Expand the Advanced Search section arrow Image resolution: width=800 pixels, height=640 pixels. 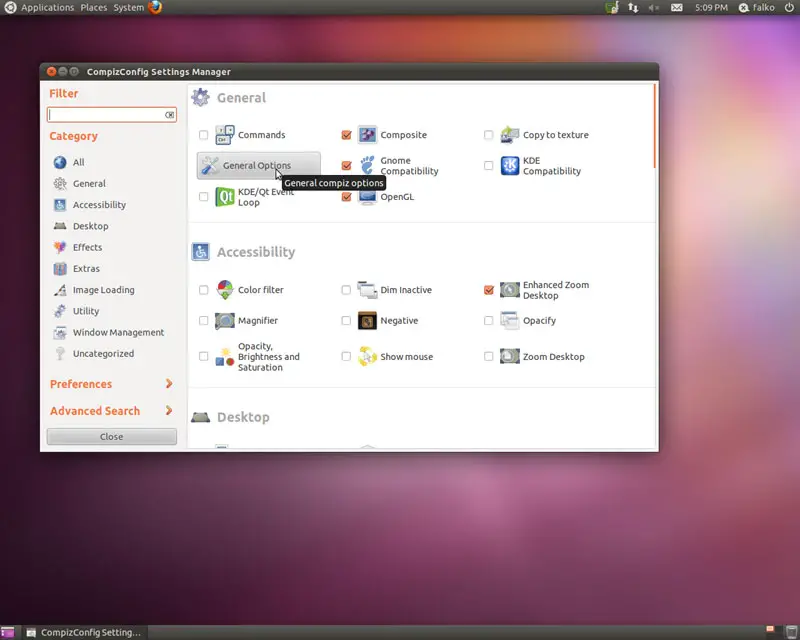pos(169,410)
